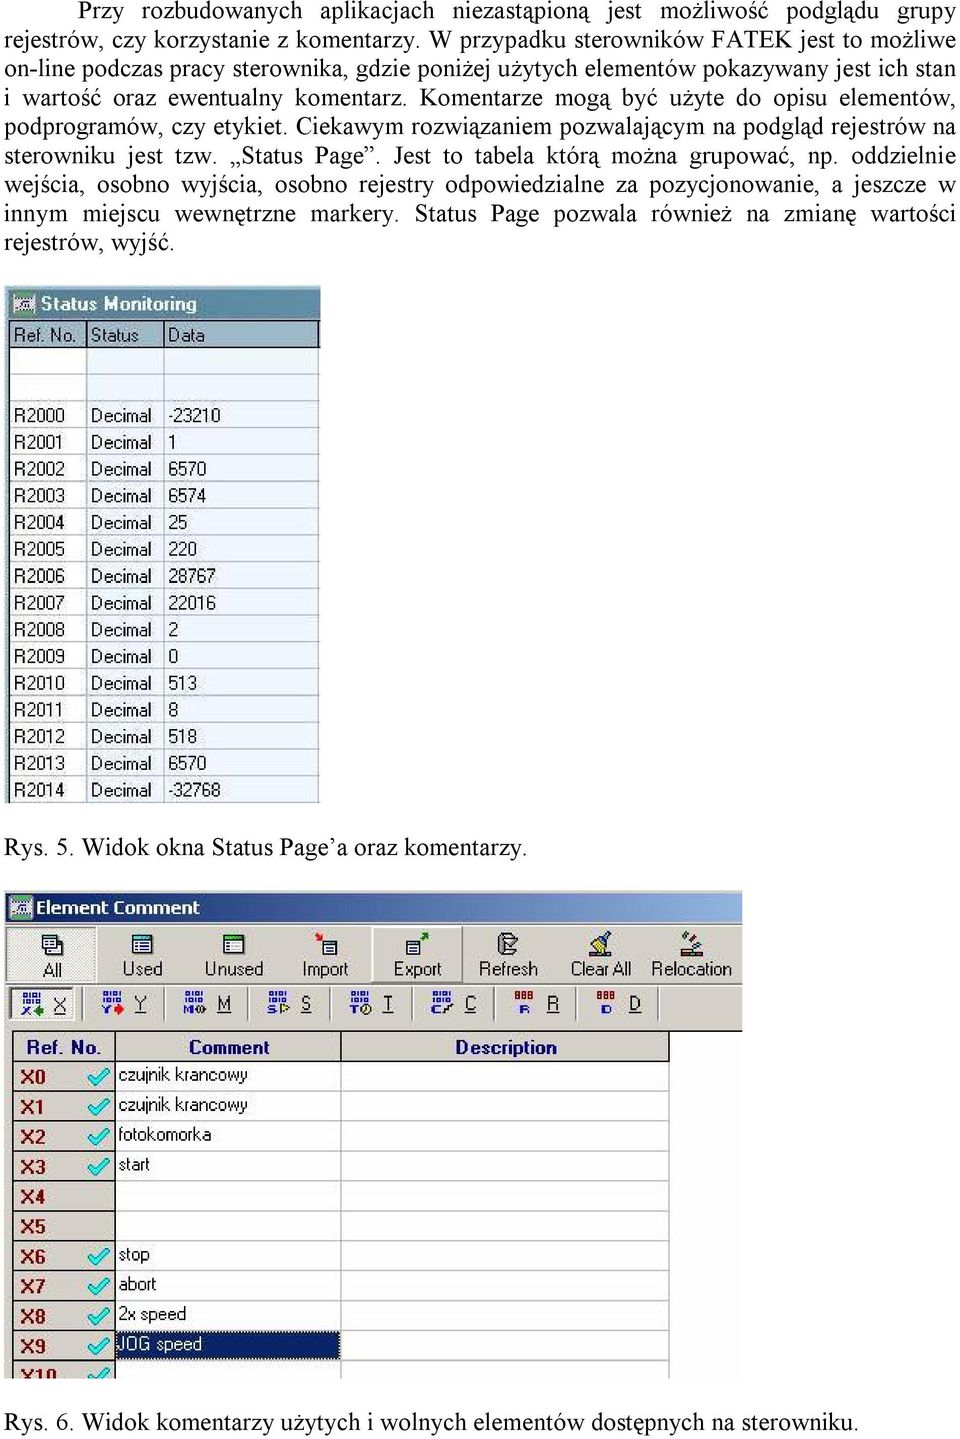Click the Export comments icon
This screenshot has width=960, height=1439.
(417, 955)
